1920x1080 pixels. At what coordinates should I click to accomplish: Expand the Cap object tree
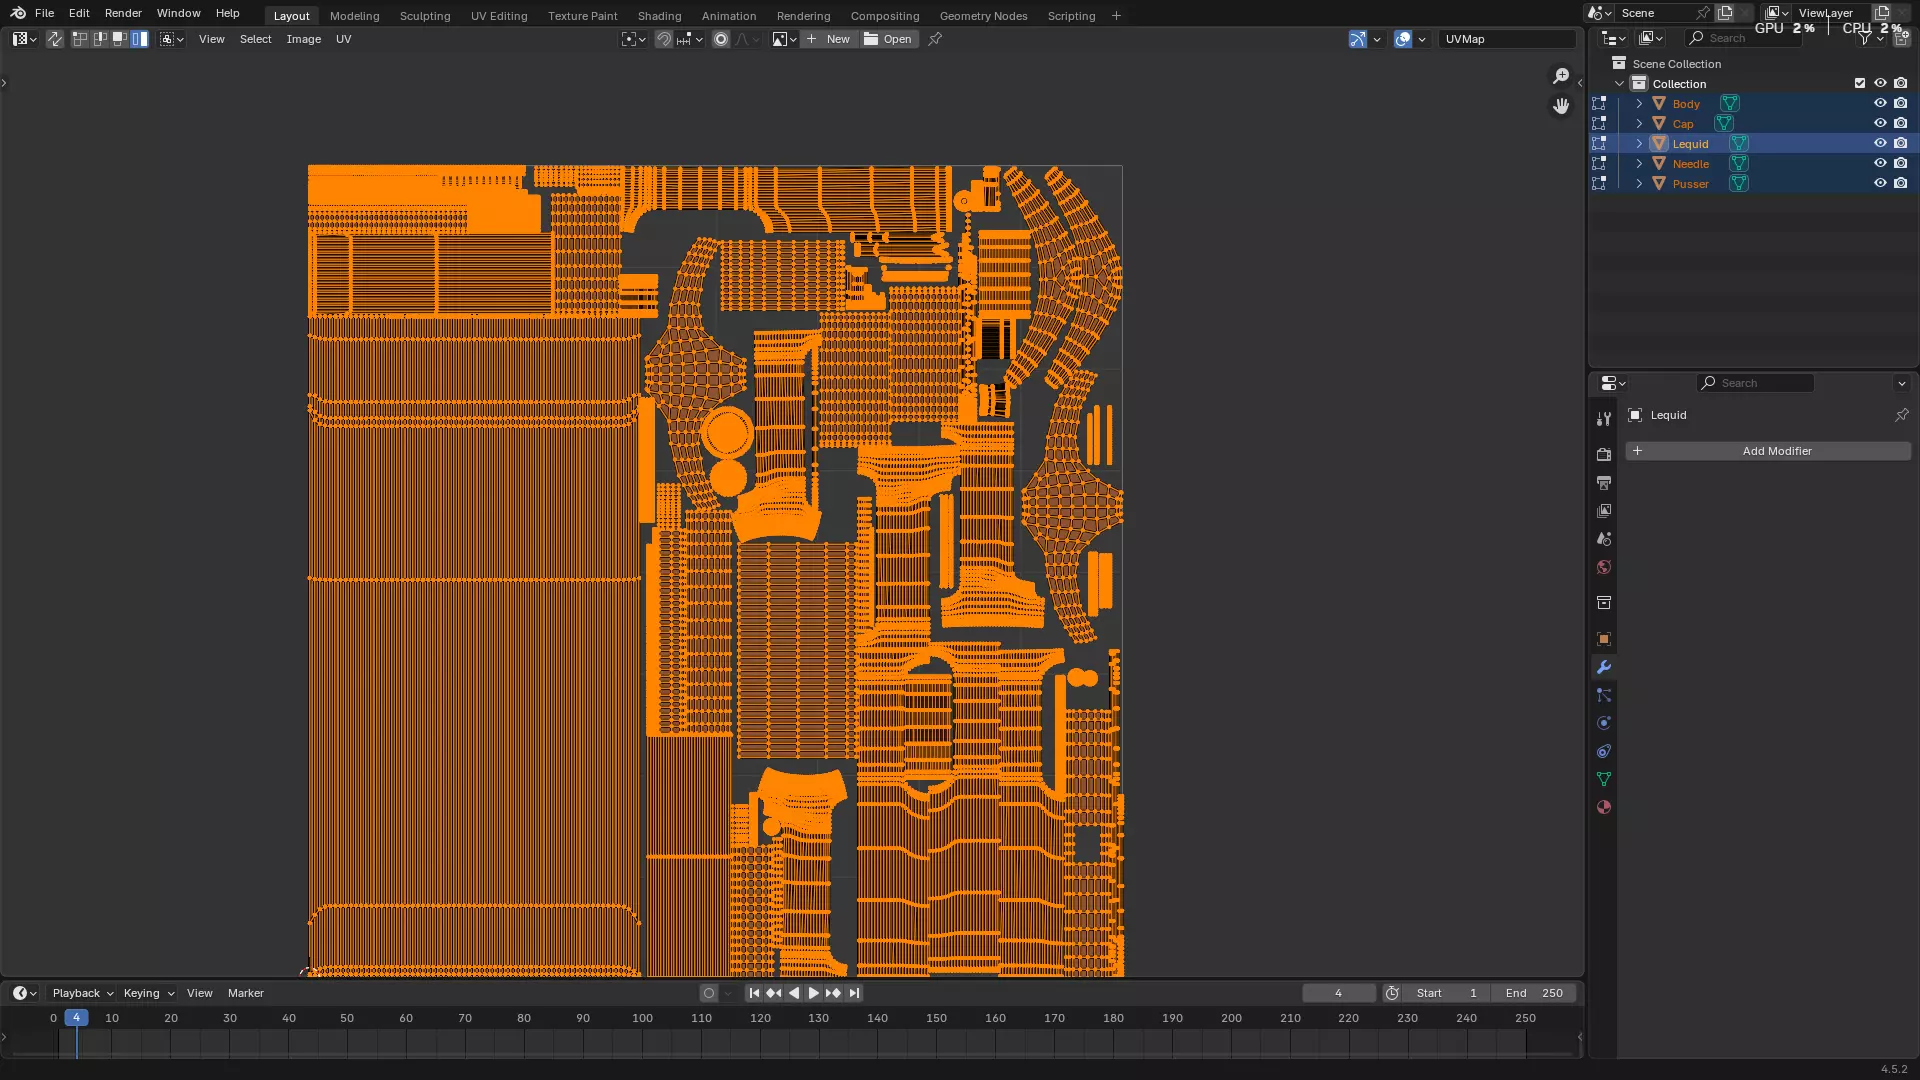tap(1639, 124)
